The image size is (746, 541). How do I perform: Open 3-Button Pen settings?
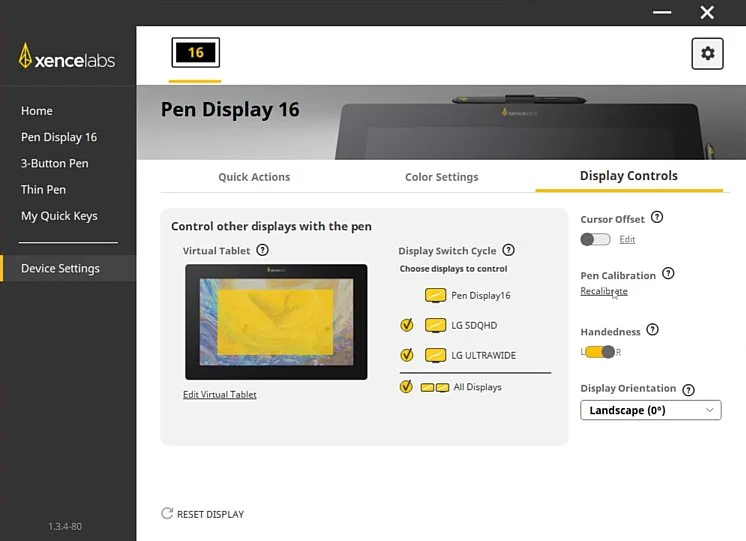(55, 163)
